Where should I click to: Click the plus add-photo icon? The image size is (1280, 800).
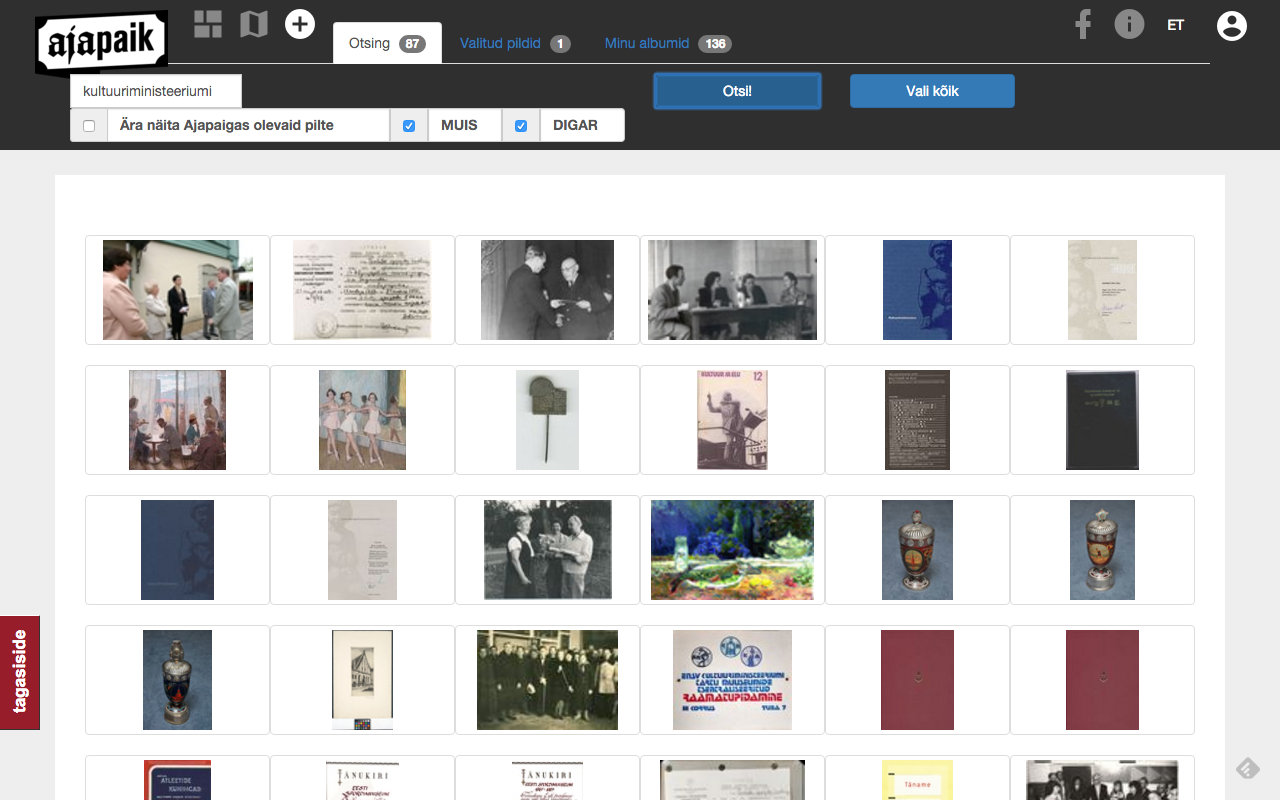[300, 24]
